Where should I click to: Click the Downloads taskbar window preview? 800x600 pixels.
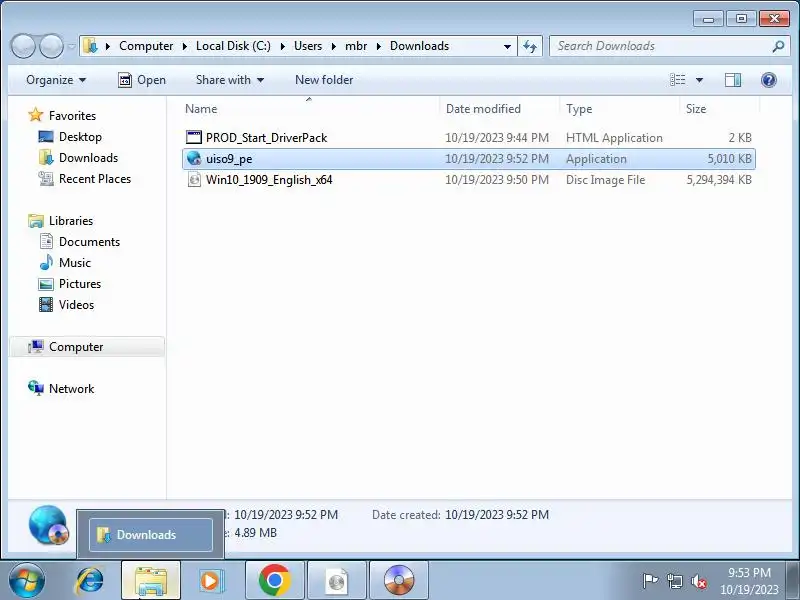point(151,535)
